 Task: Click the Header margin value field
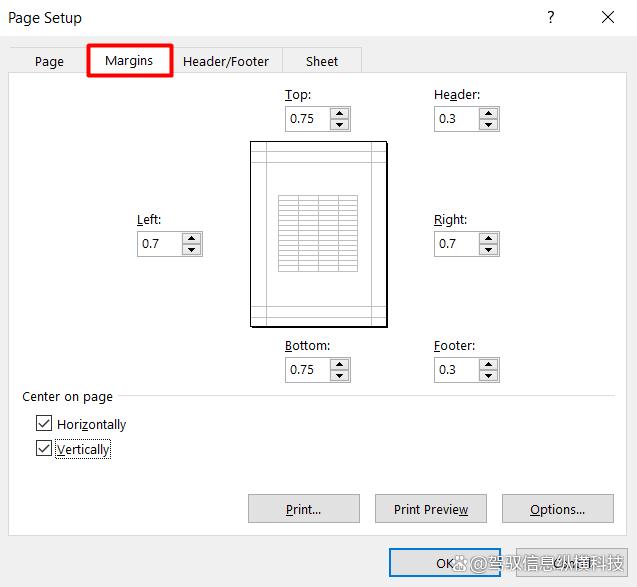457,119
